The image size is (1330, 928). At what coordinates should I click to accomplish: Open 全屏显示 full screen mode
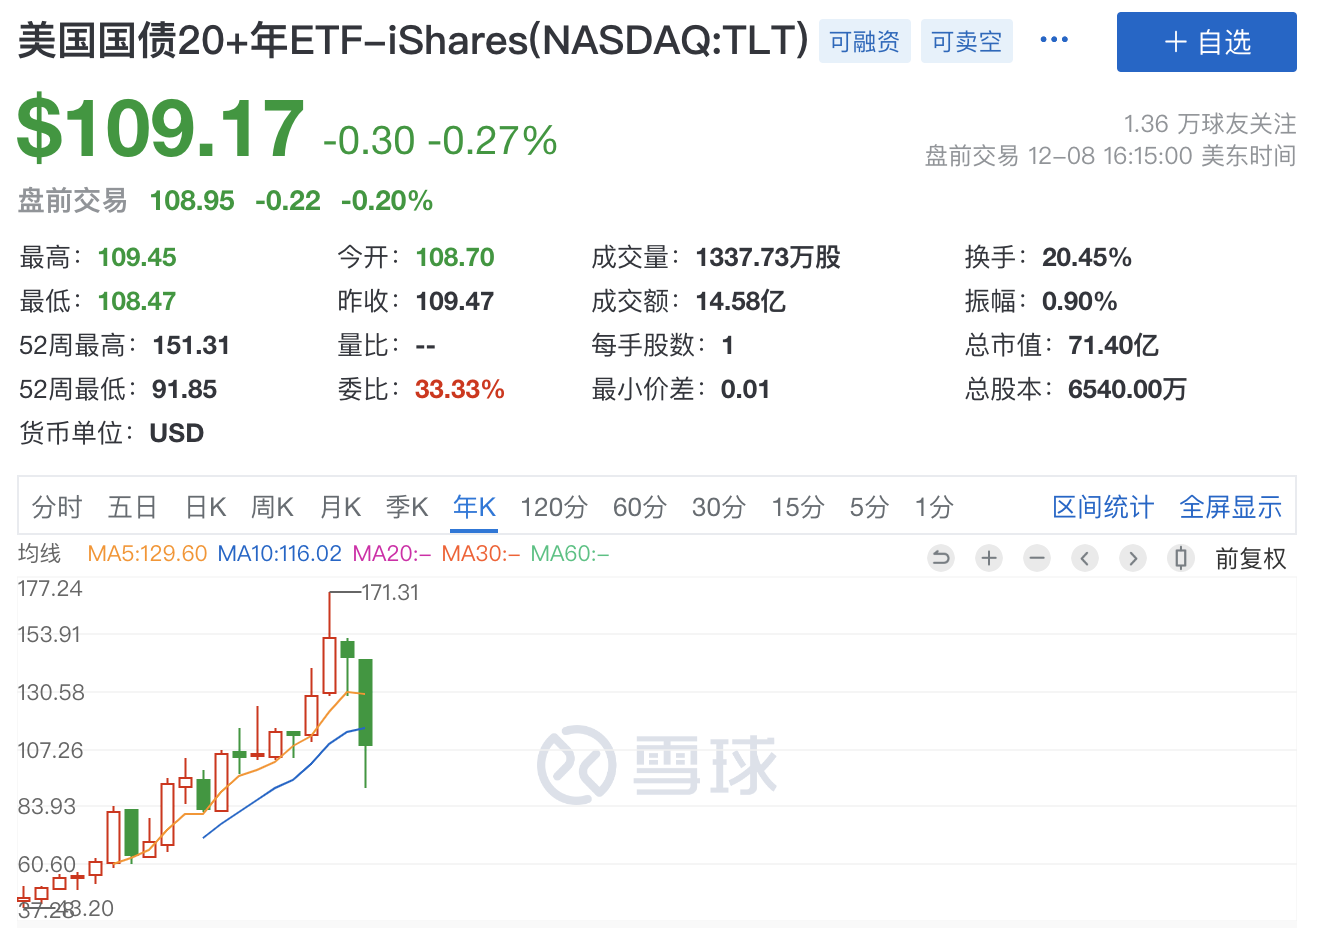tap(1230, 507)
